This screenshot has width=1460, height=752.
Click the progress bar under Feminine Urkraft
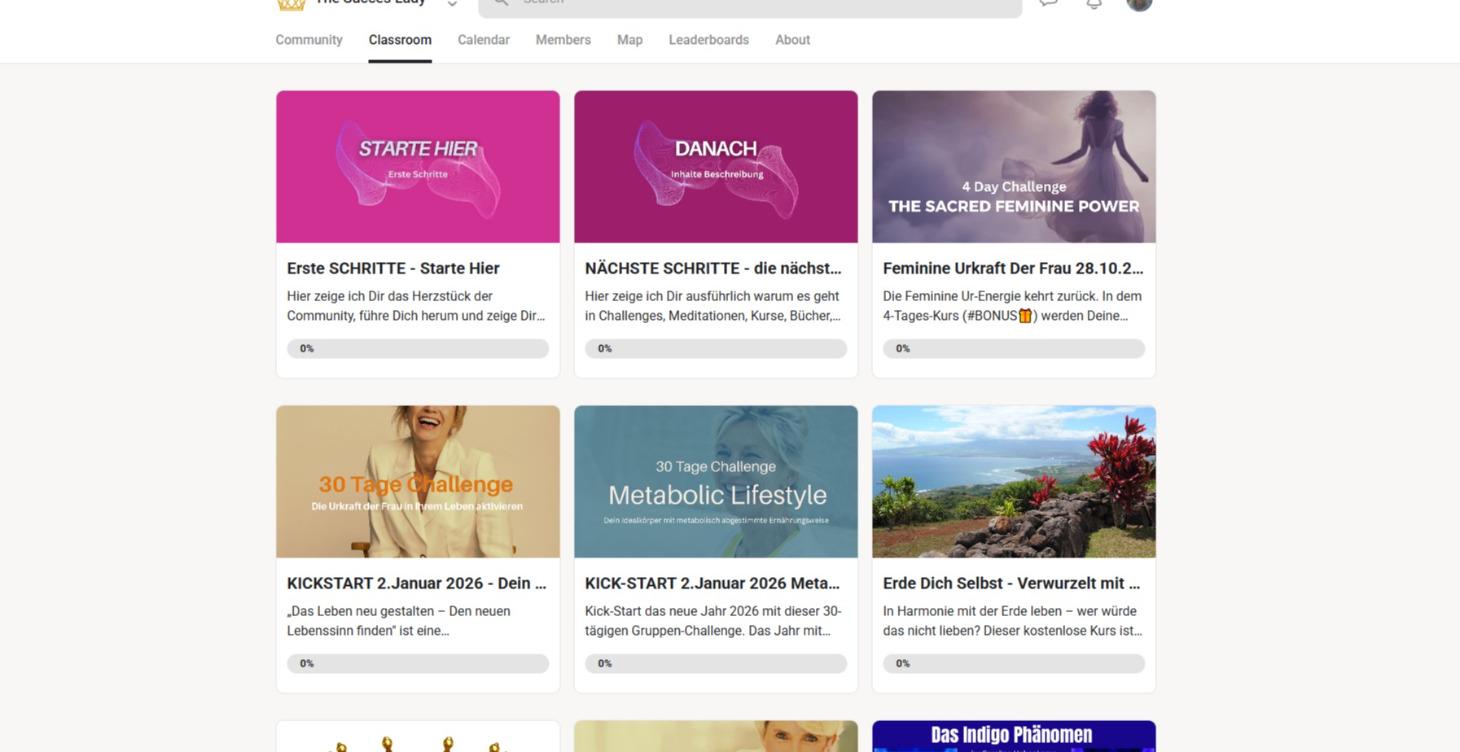[x=1014, y=349]
